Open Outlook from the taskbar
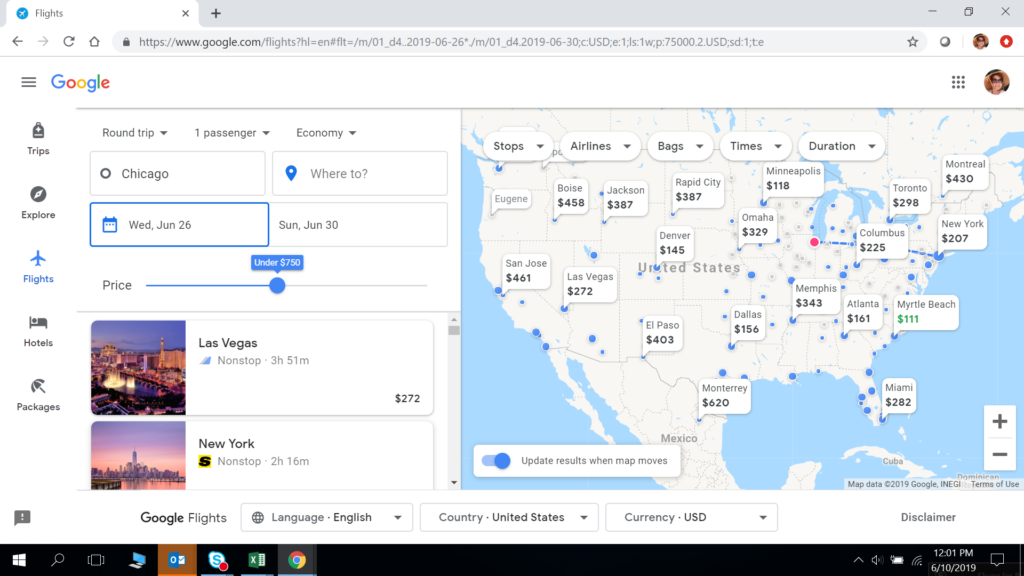Screen dimensions: 1024x576 [x=177, y=560]
